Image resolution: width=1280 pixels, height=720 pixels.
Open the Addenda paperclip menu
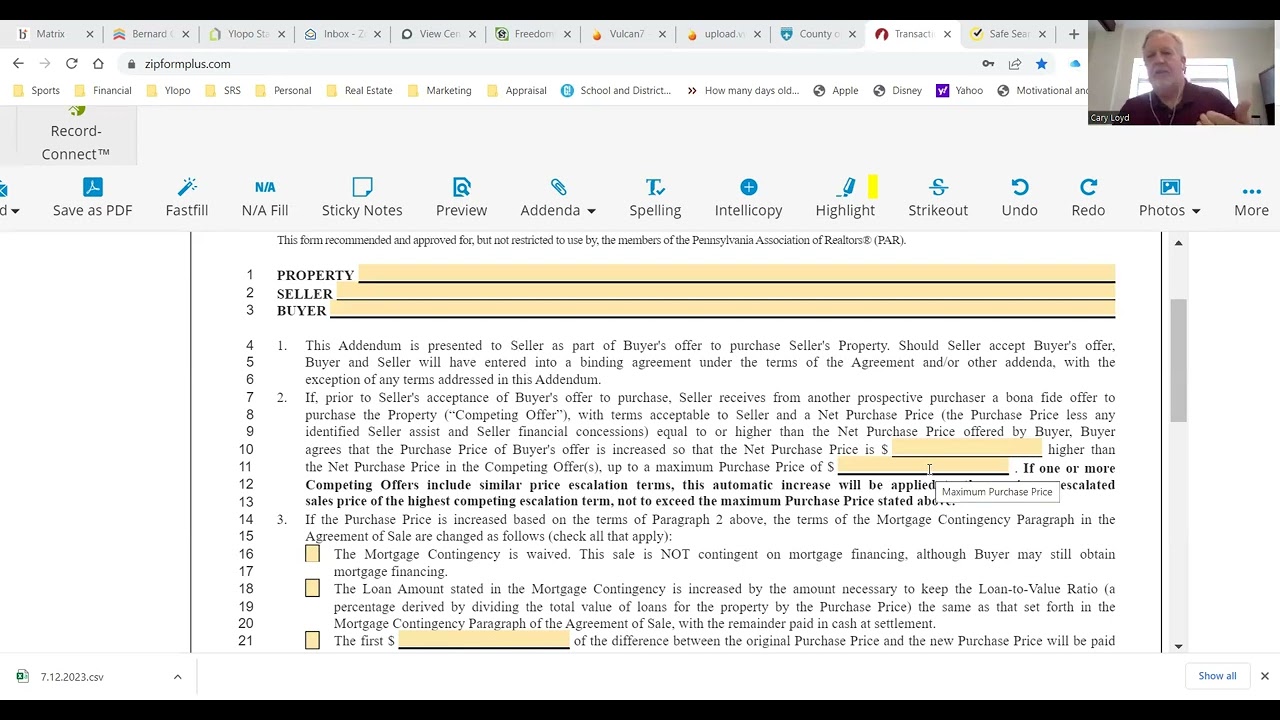pyautogui.click(x=558, y=197)
